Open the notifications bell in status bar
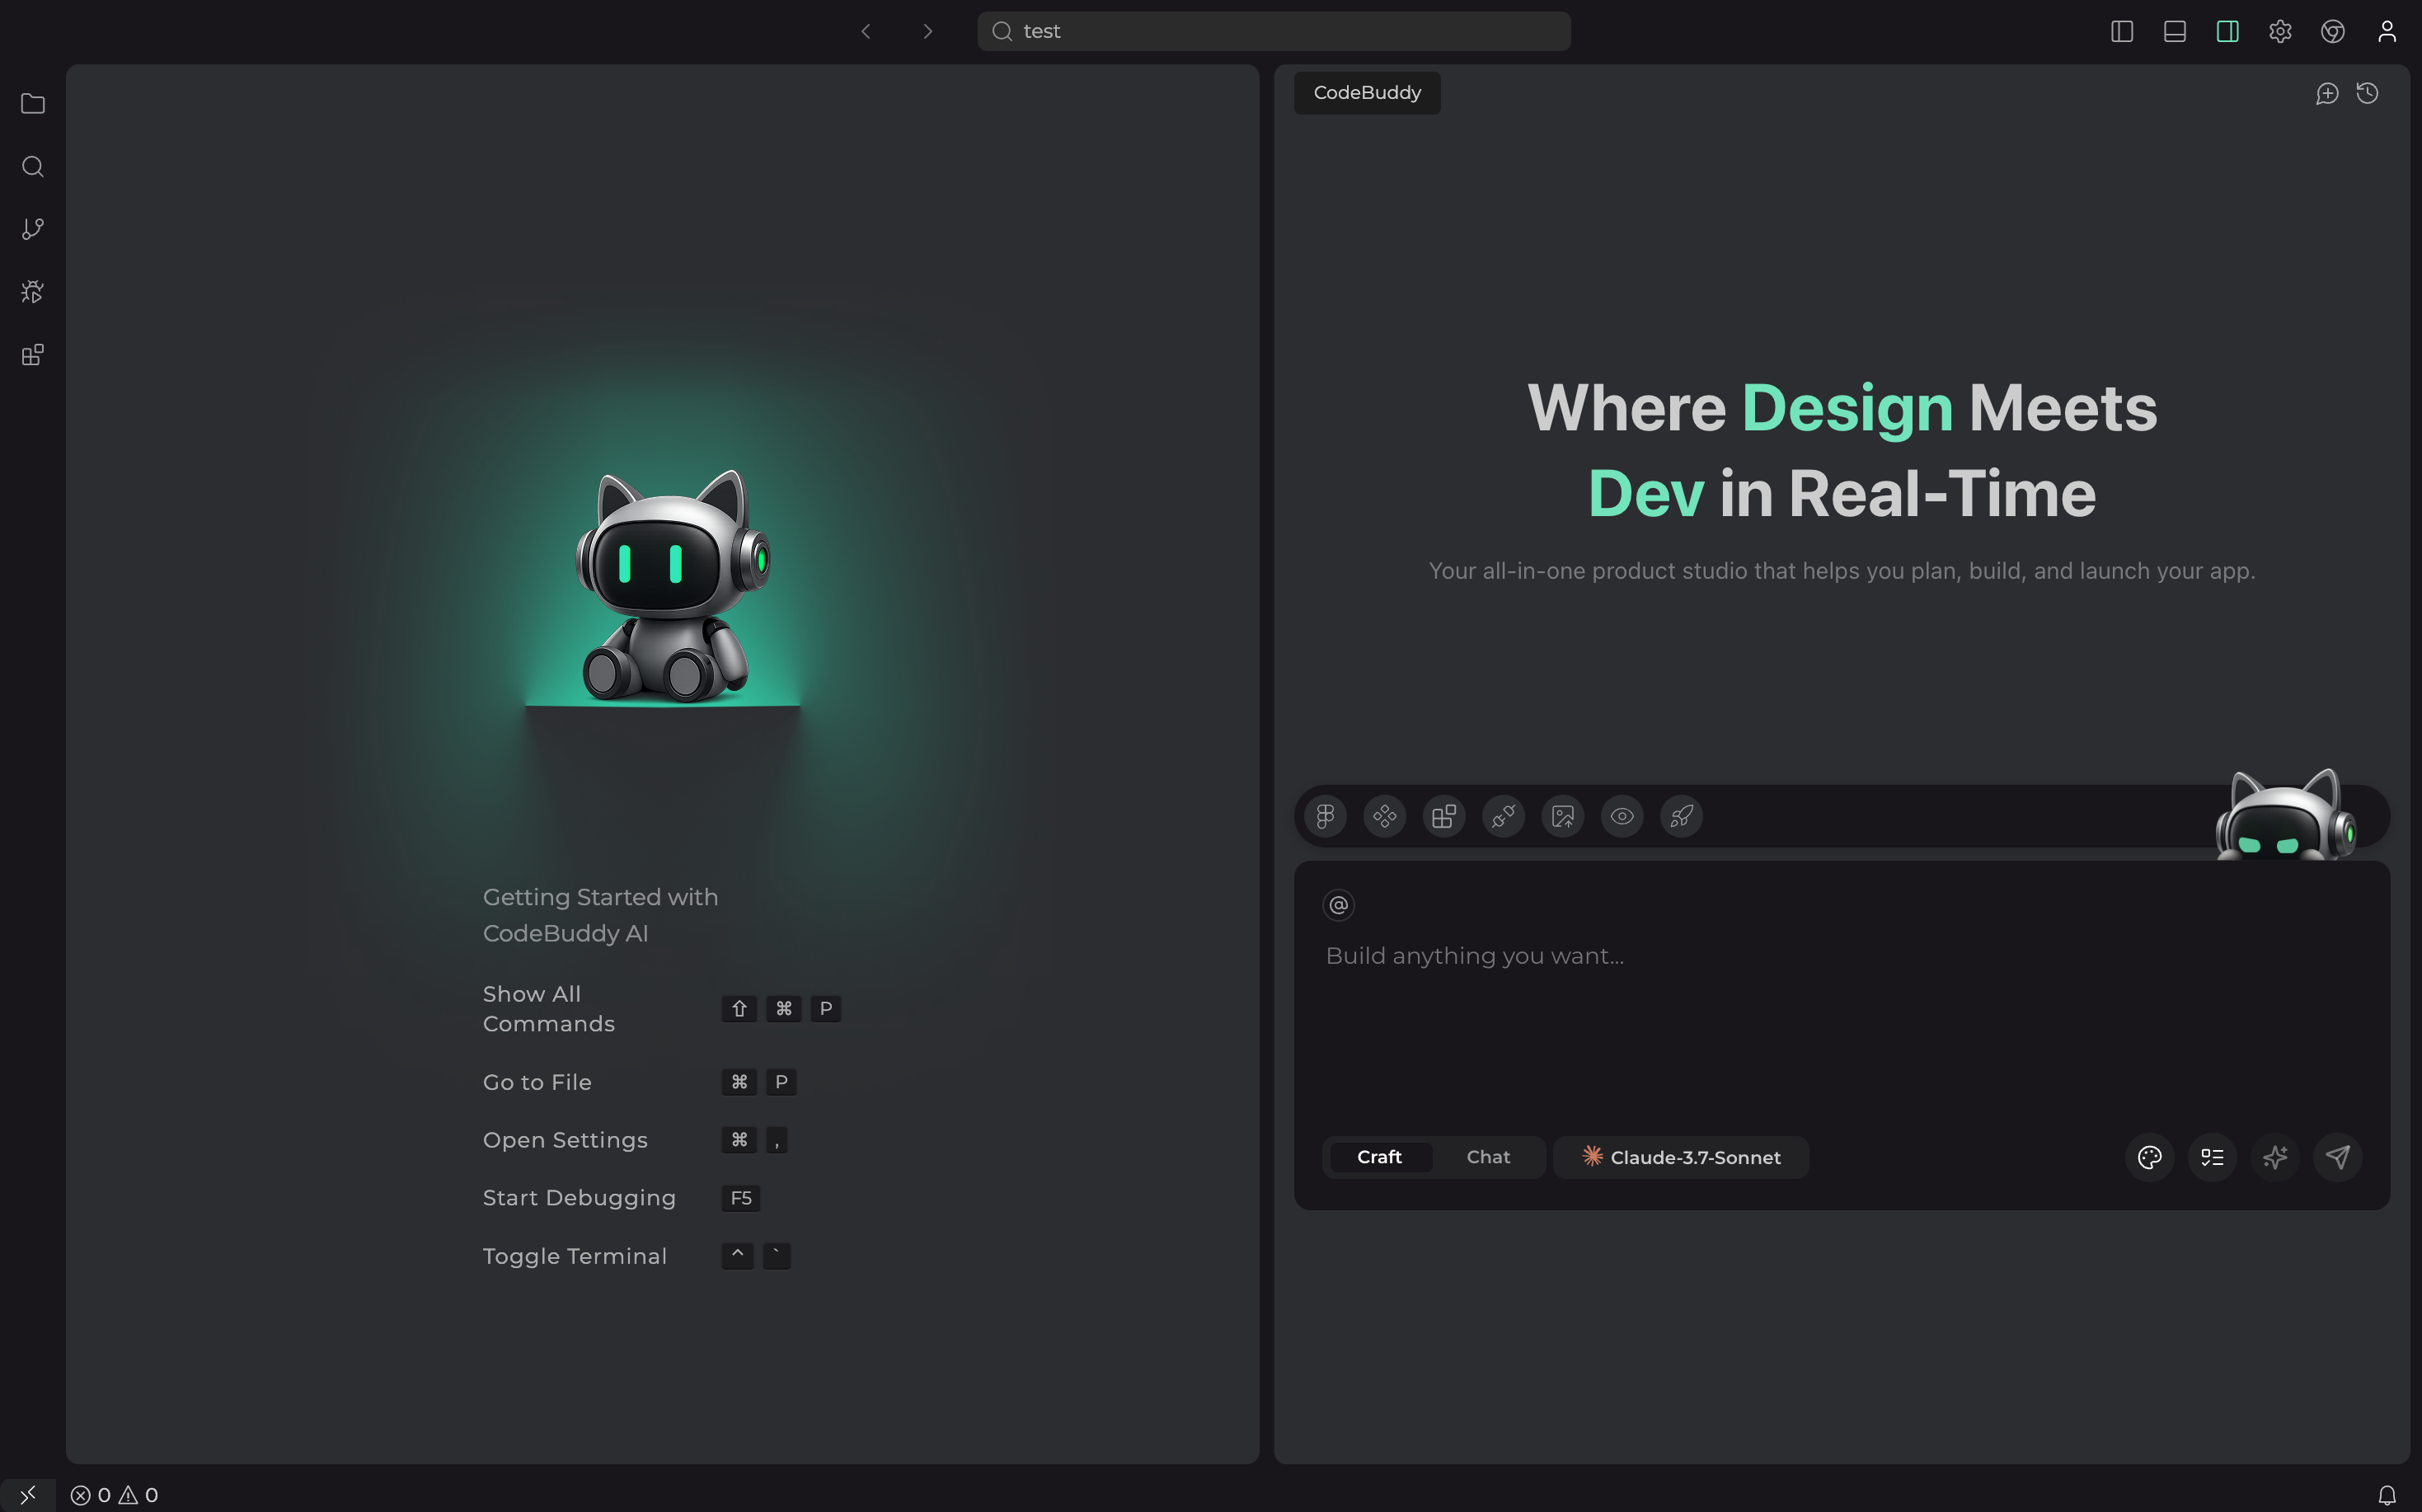 pos(2387,1495)
